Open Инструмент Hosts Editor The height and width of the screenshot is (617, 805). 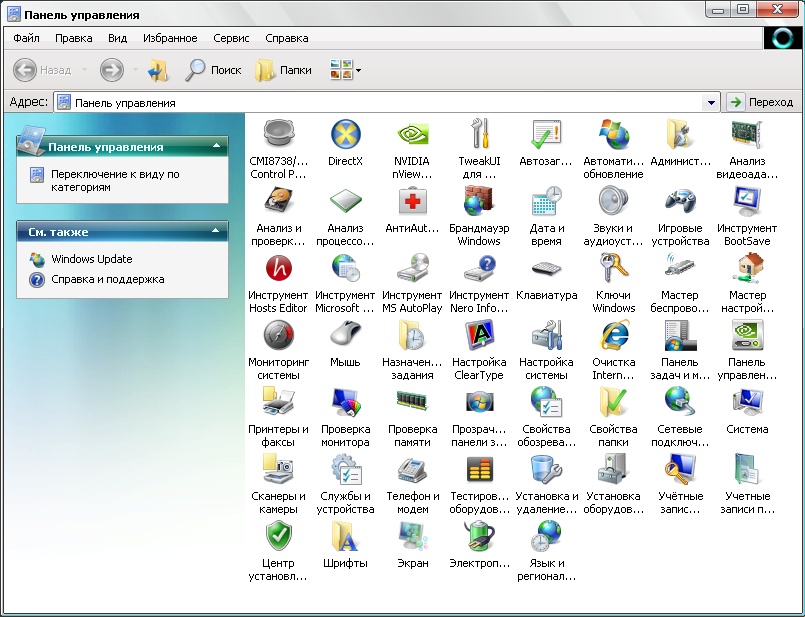click(278, 283)
